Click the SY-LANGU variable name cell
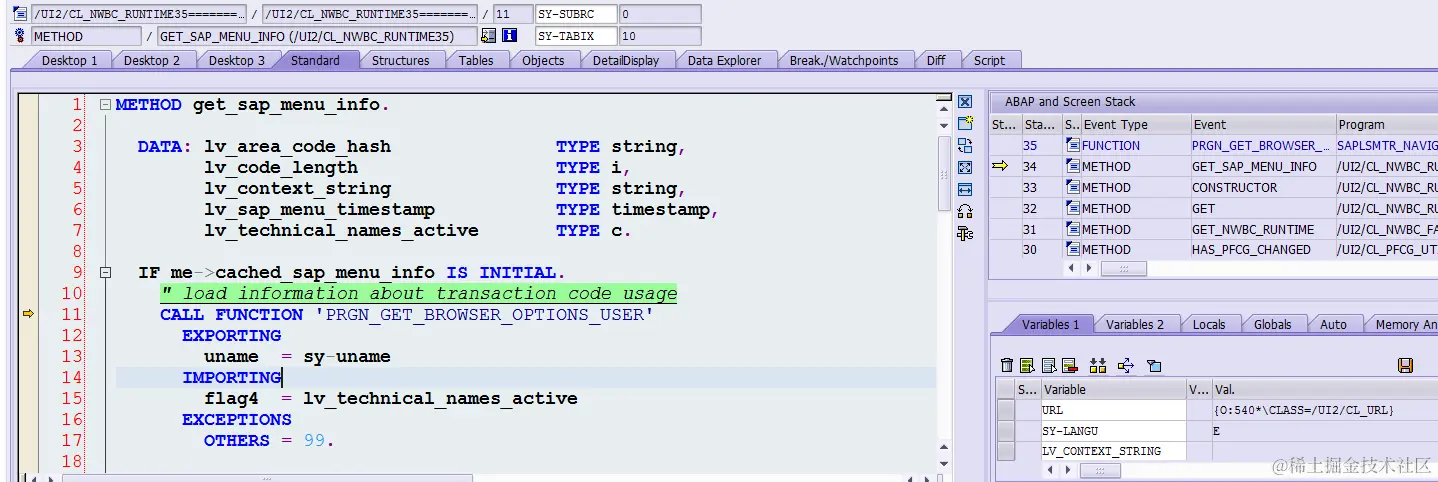Viewport: 1438px width, 482px height. 1113,430
